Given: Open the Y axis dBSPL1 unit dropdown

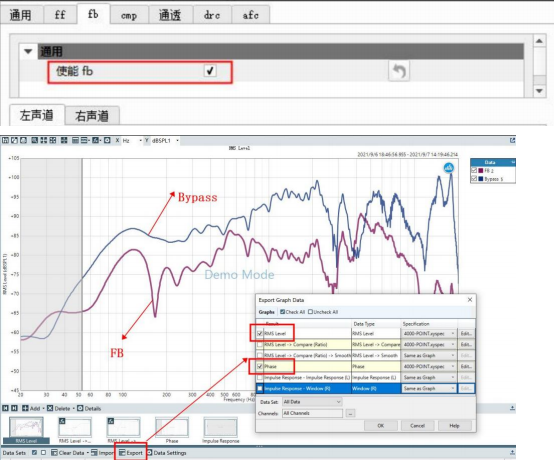Looking at the screenshot, I should [x=165, y=140].
